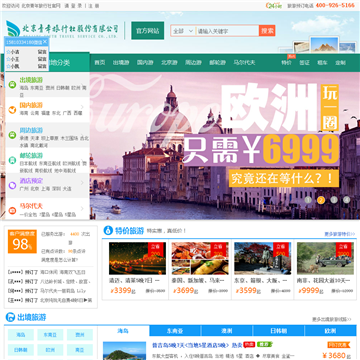Image resolution: width=360 pixels, height=360 pixels.
Task: Click the 日韩朝 filter tile in left panel
Action: (x=21, y=350)
